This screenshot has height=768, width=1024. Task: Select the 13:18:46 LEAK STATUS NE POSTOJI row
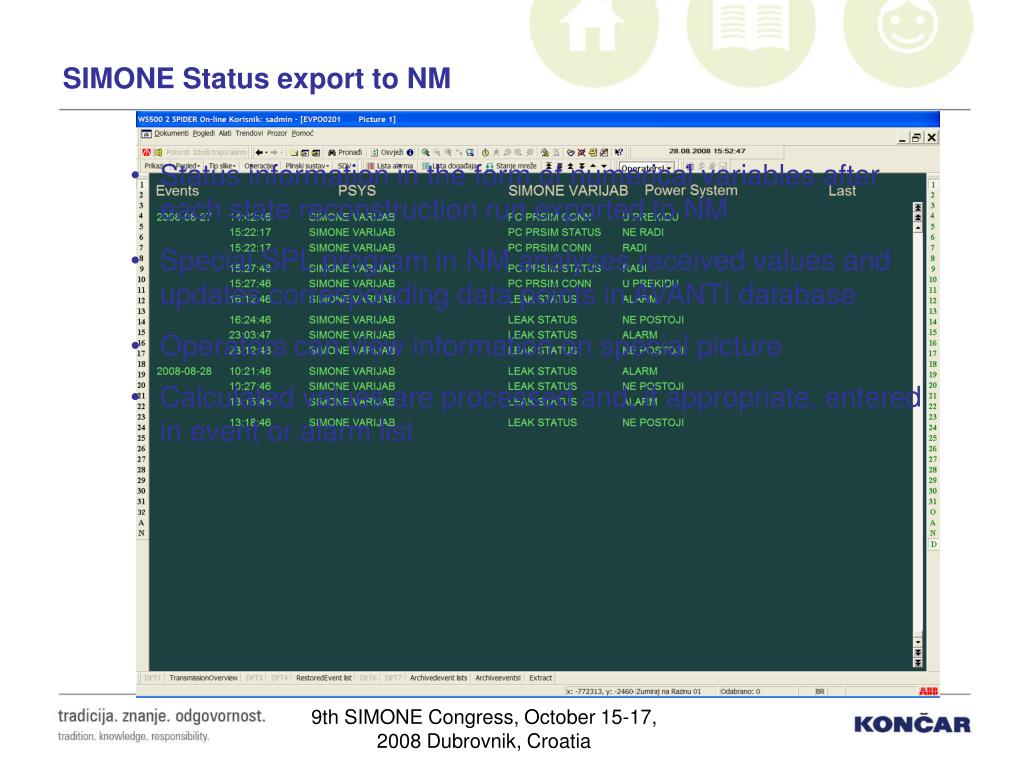[456, 423]
